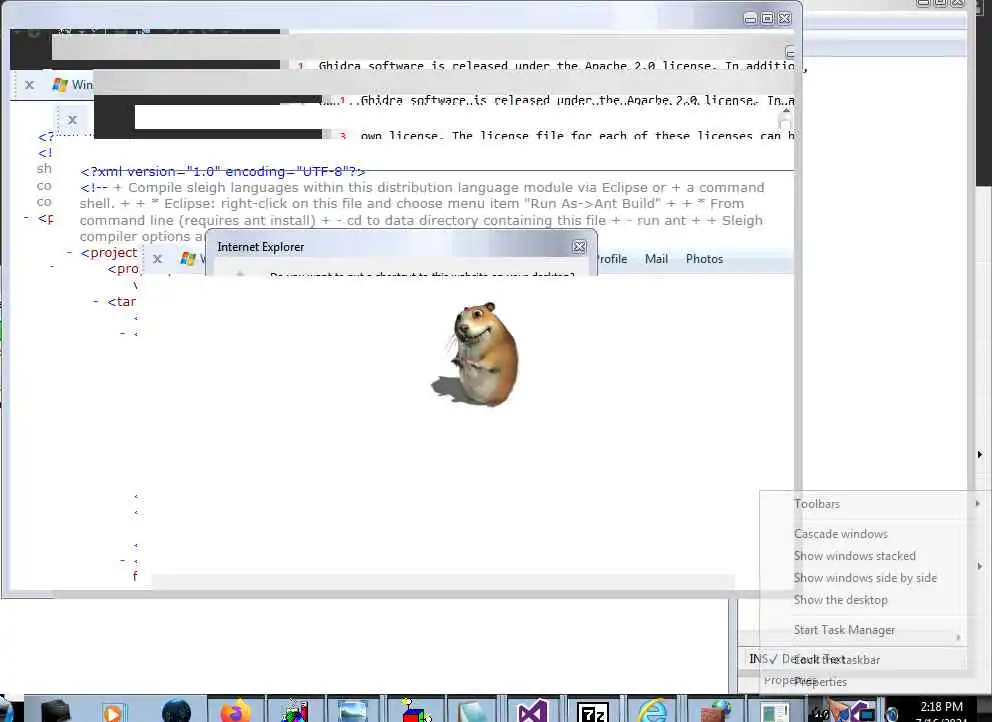992x722 pixels.
Task: Click the Profile link
Action: click(x=612, y=259)
